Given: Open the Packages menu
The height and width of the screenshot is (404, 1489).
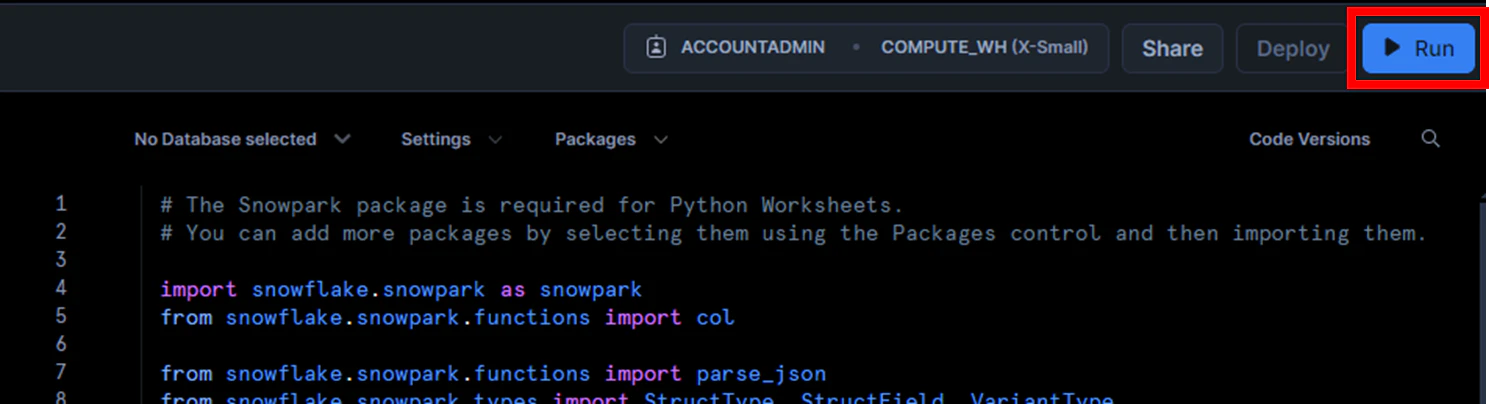Looking at the screenshot, I should click(610, 139).
